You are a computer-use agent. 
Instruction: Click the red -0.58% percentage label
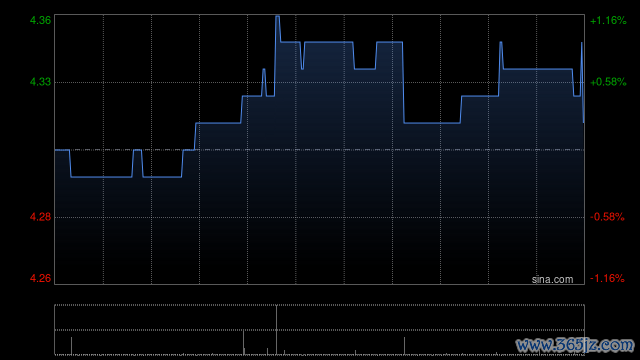coord(607,217)
